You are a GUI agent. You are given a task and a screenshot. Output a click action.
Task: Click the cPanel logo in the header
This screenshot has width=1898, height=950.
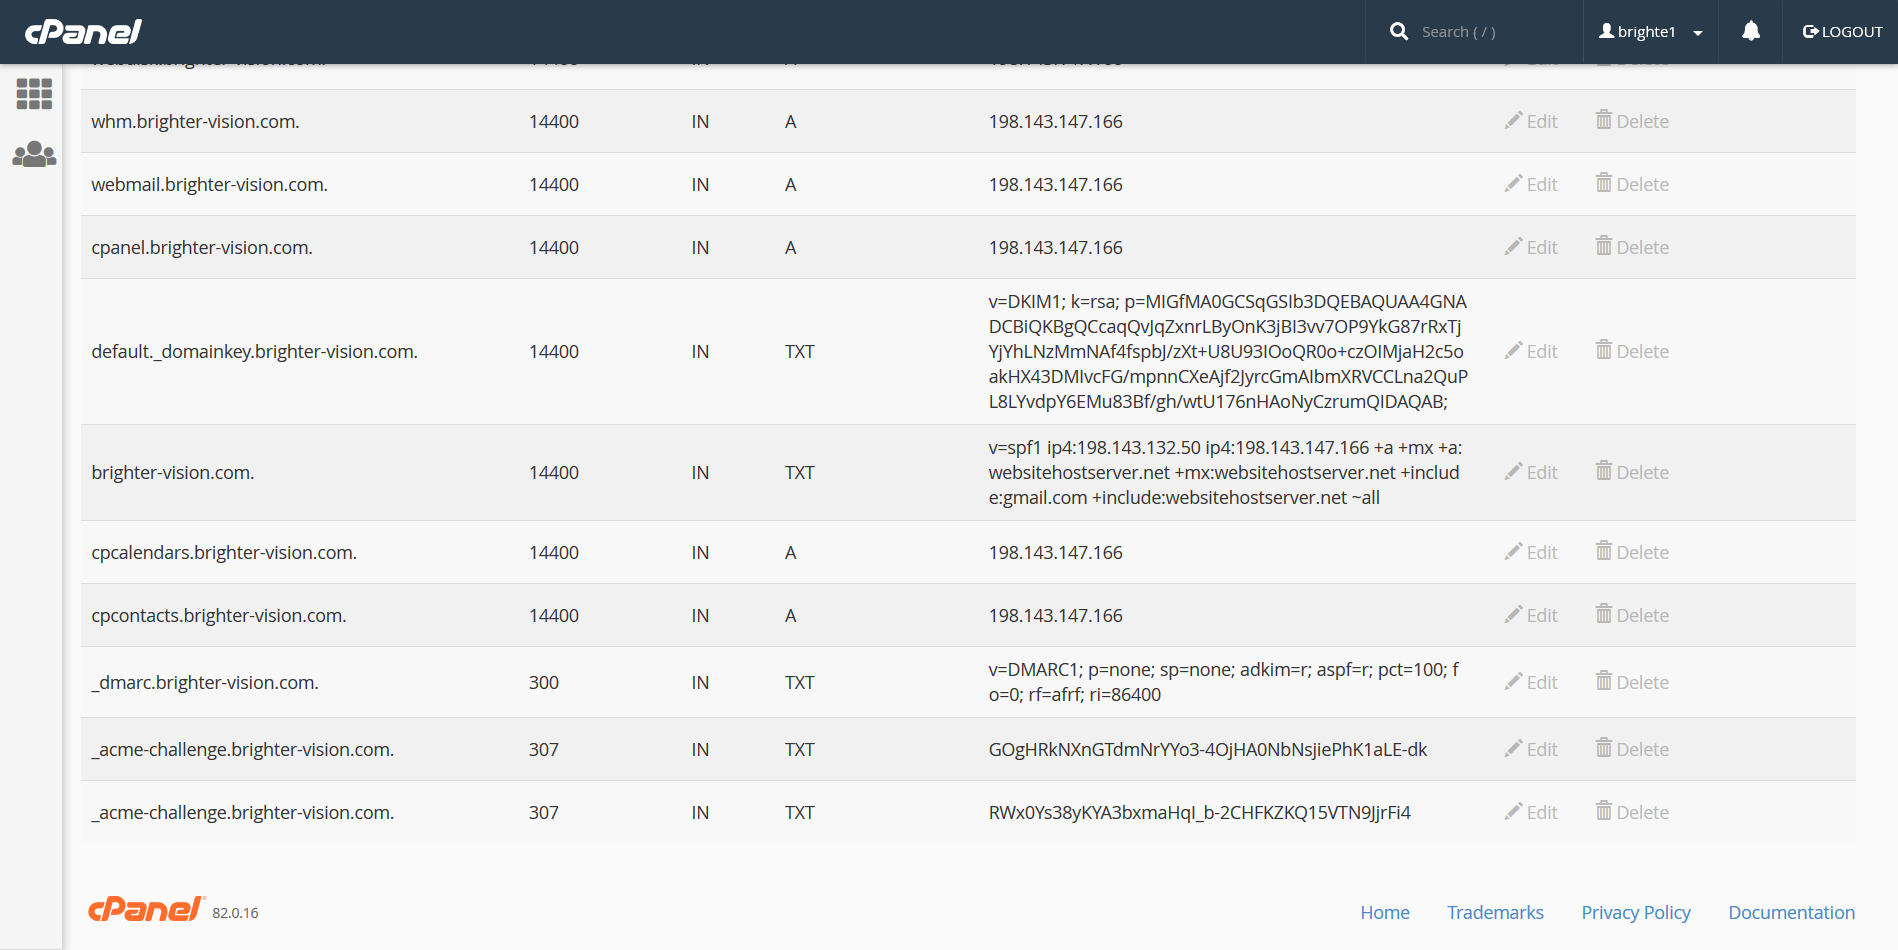(83, 31)
